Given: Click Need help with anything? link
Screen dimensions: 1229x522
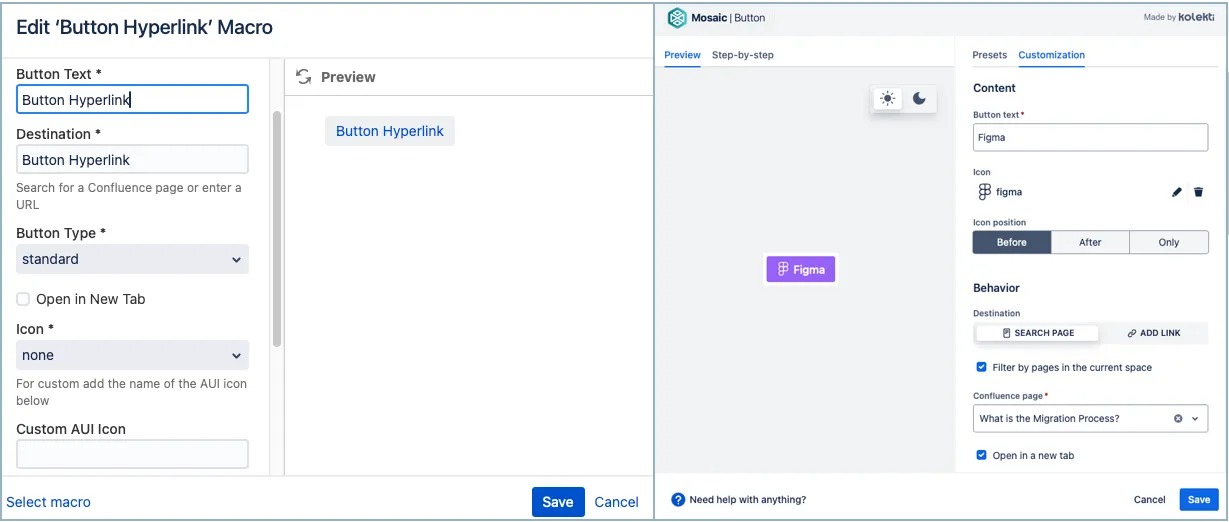Looking at the screenshot, I should pos(748,499).
